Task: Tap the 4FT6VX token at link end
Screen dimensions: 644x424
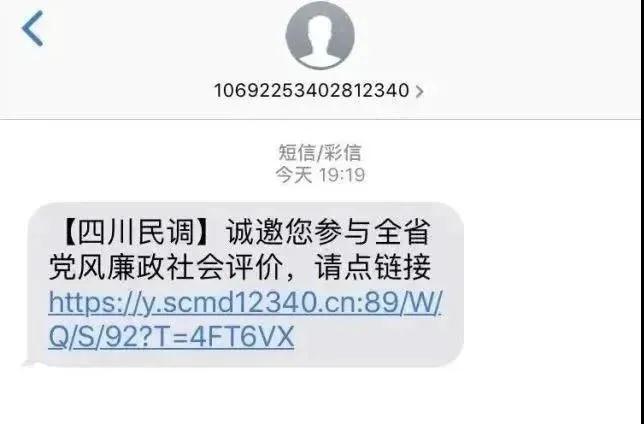Action: [242, 336]
